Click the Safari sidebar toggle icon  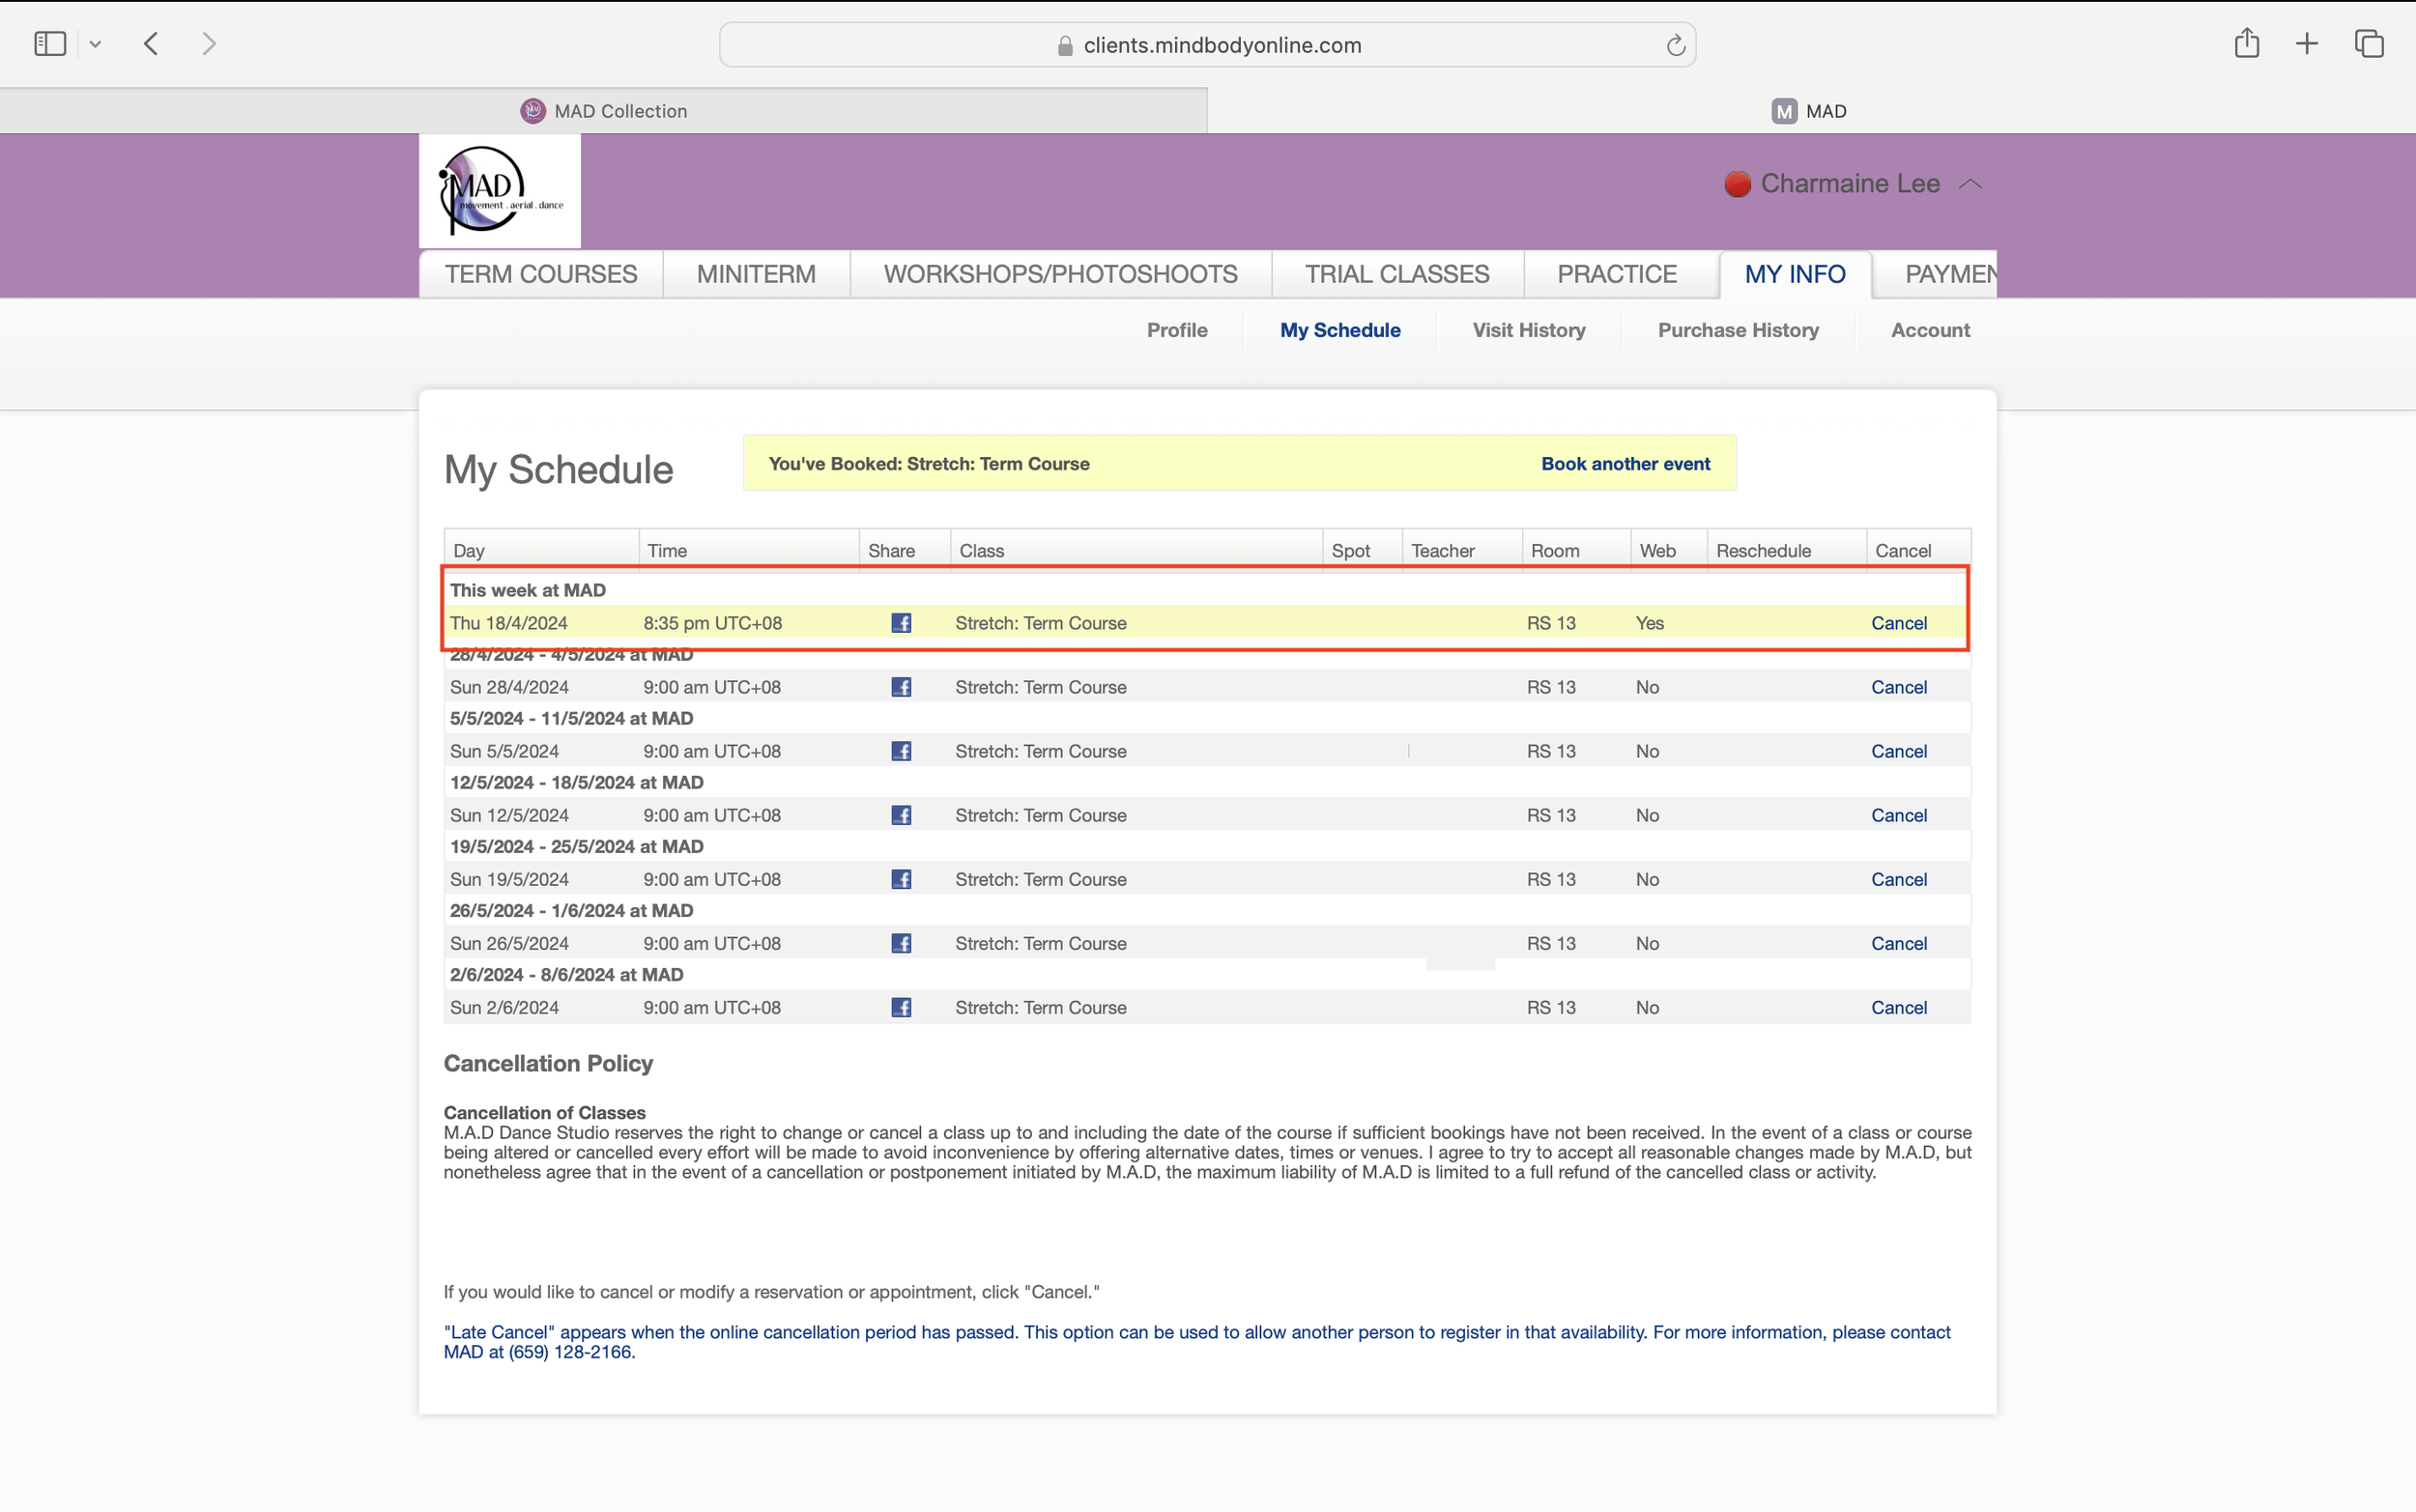tap(50, 44)
